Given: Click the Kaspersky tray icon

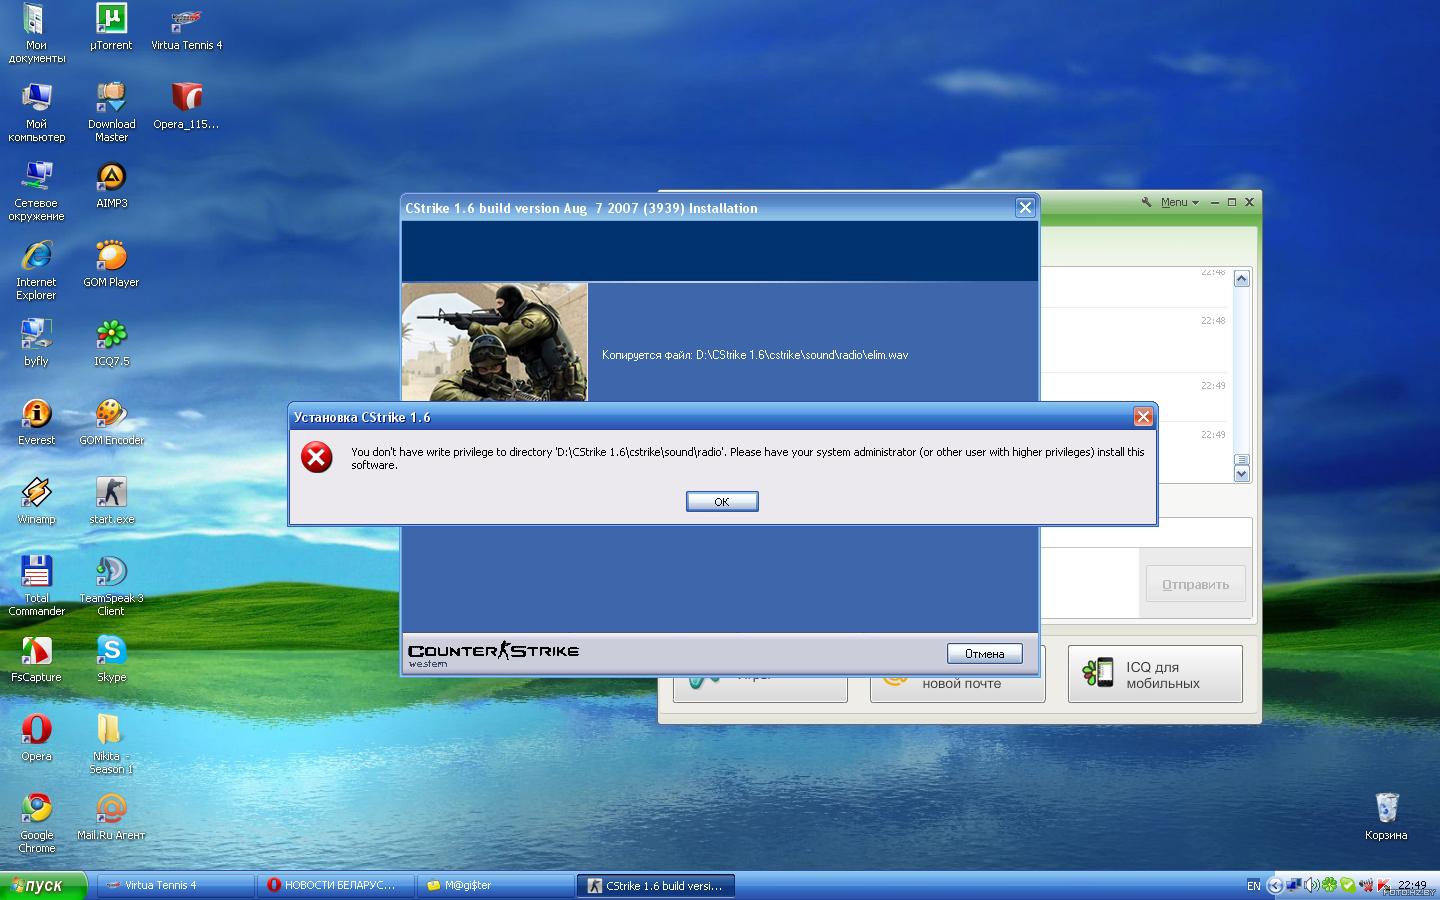Looking at the screenshot, I should (1384, 885).
